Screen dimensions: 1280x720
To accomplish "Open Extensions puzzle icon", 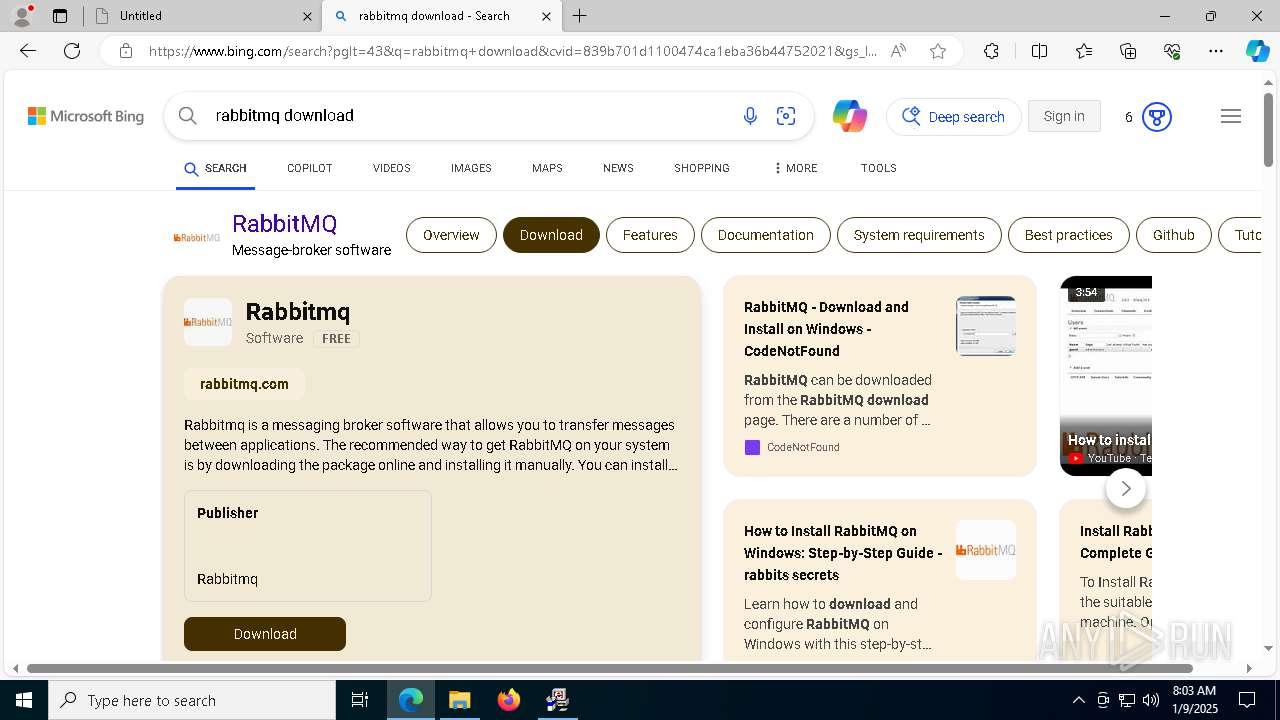I will (991, 51).
